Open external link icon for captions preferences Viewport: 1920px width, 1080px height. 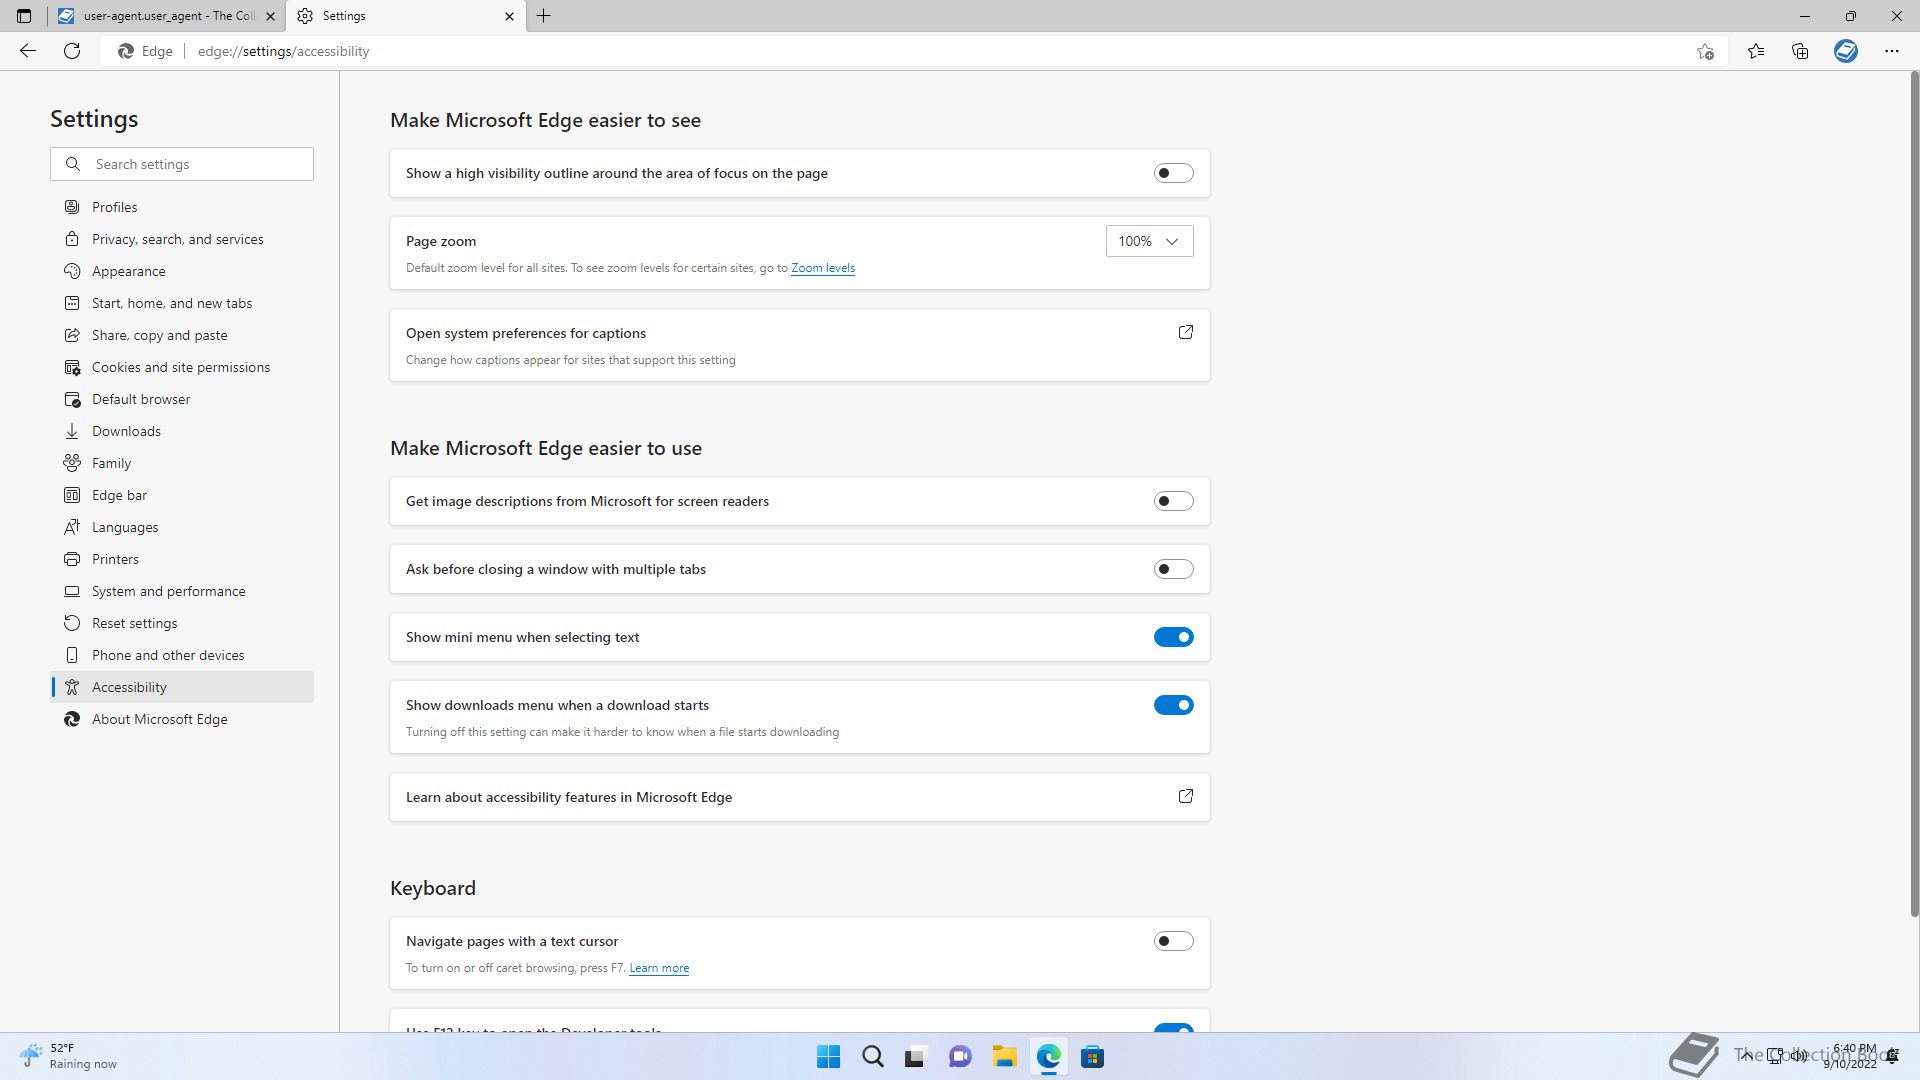[1186, 332]
